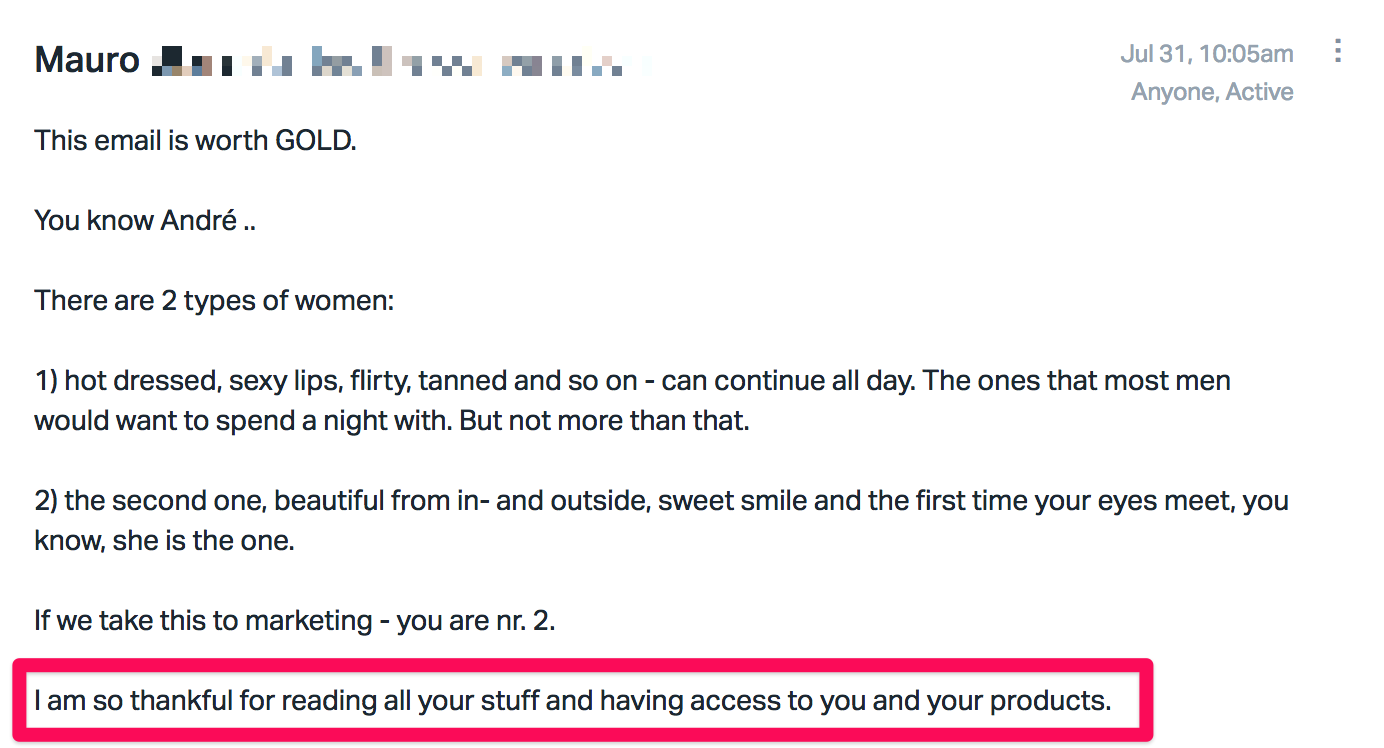This screenshot has width=1384, height=748.
Task: Click 'If we take this to marketing' line
Action: point(295,620)
